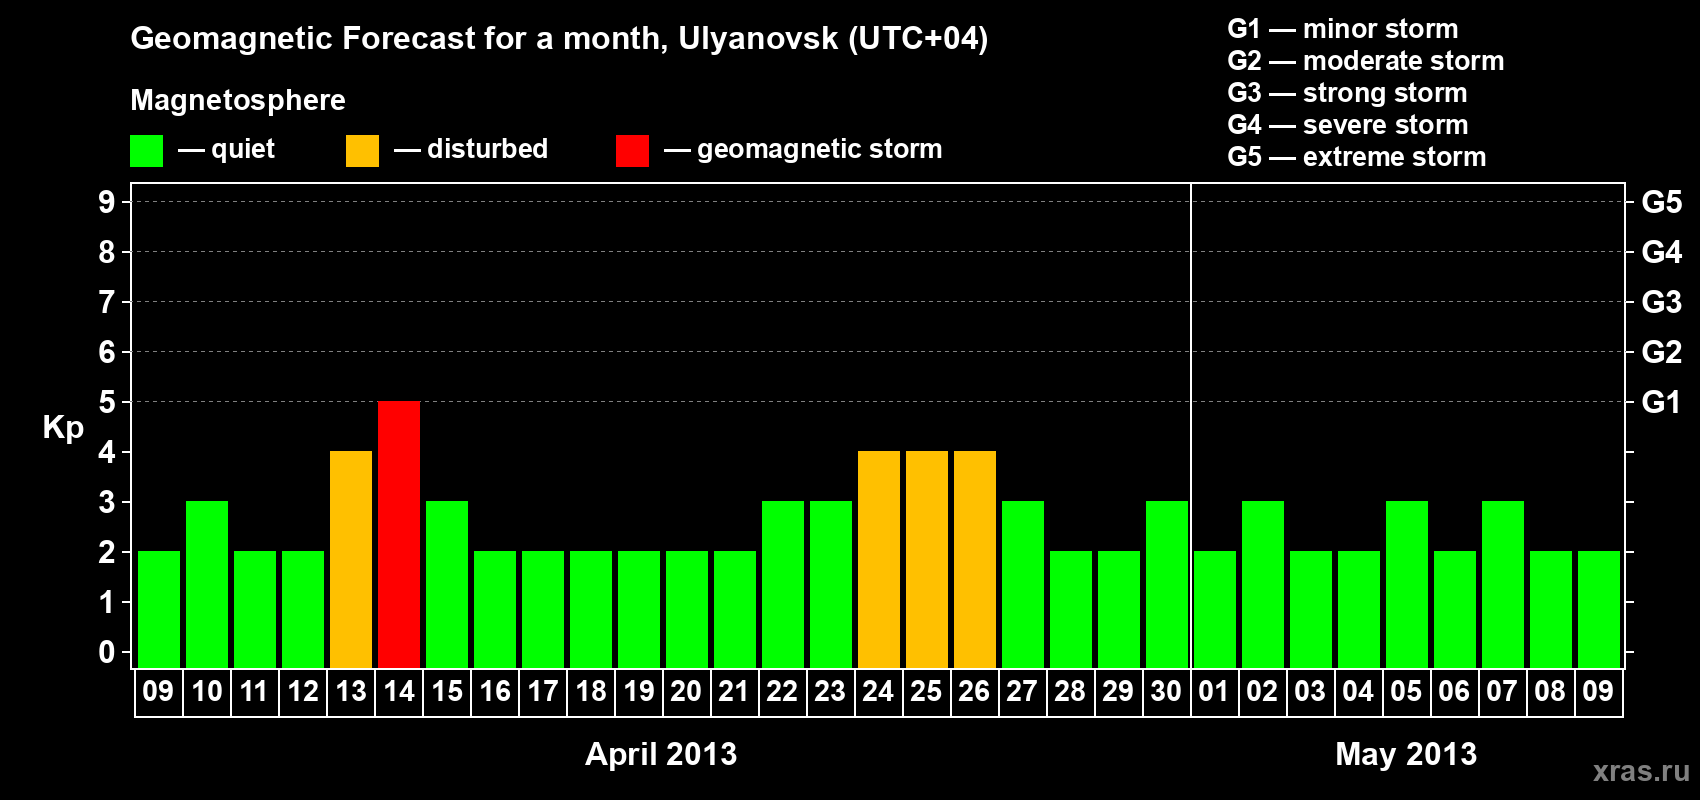Select the green bar for April 22
This screenshot has width=1700, height=800.
coord(783,584)
